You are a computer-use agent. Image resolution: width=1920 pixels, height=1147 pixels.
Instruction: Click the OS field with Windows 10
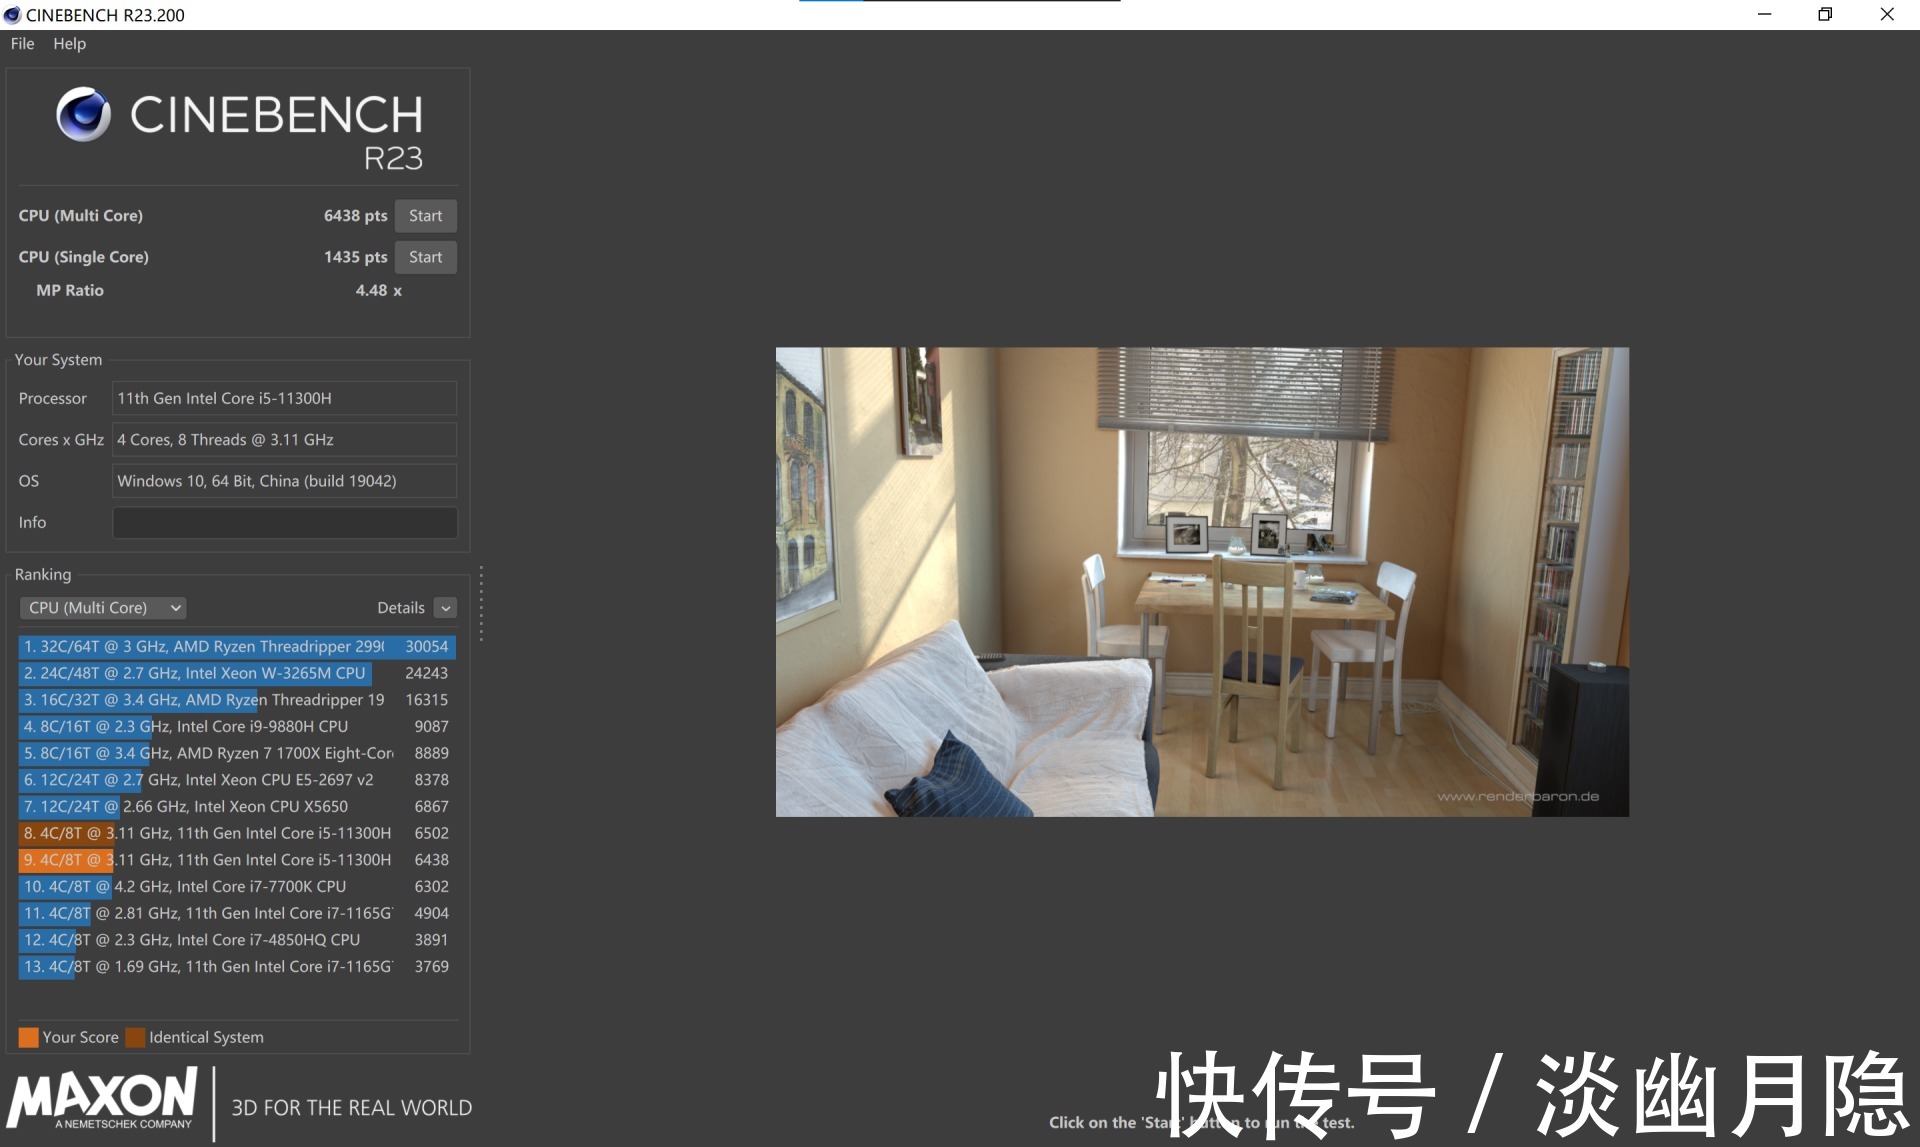(284, 481)
